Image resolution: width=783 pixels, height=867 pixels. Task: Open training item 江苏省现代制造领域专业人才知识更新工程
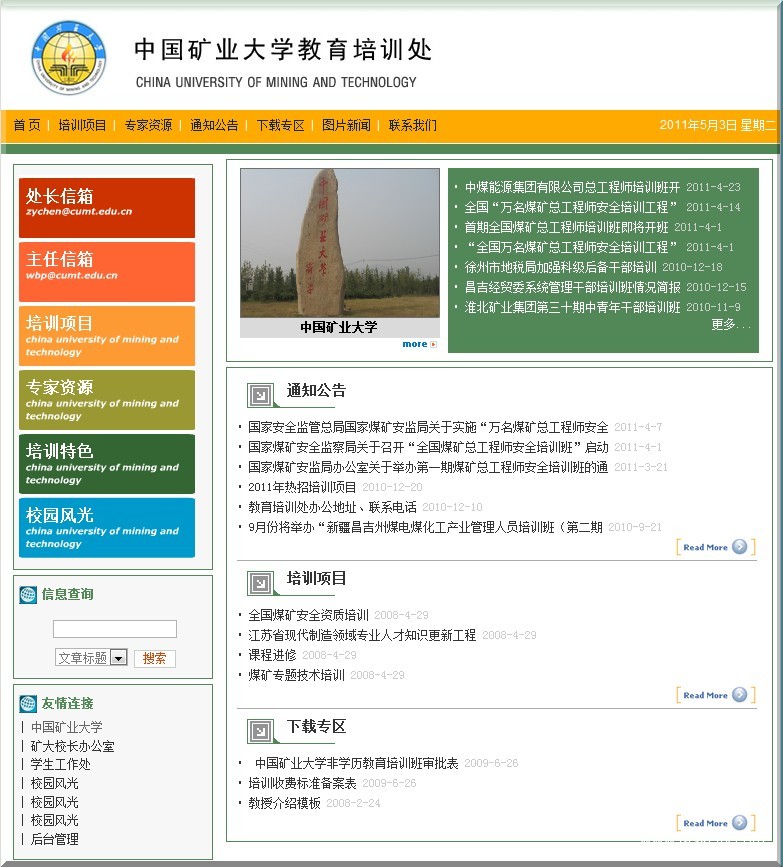click(x=362, y=635)
